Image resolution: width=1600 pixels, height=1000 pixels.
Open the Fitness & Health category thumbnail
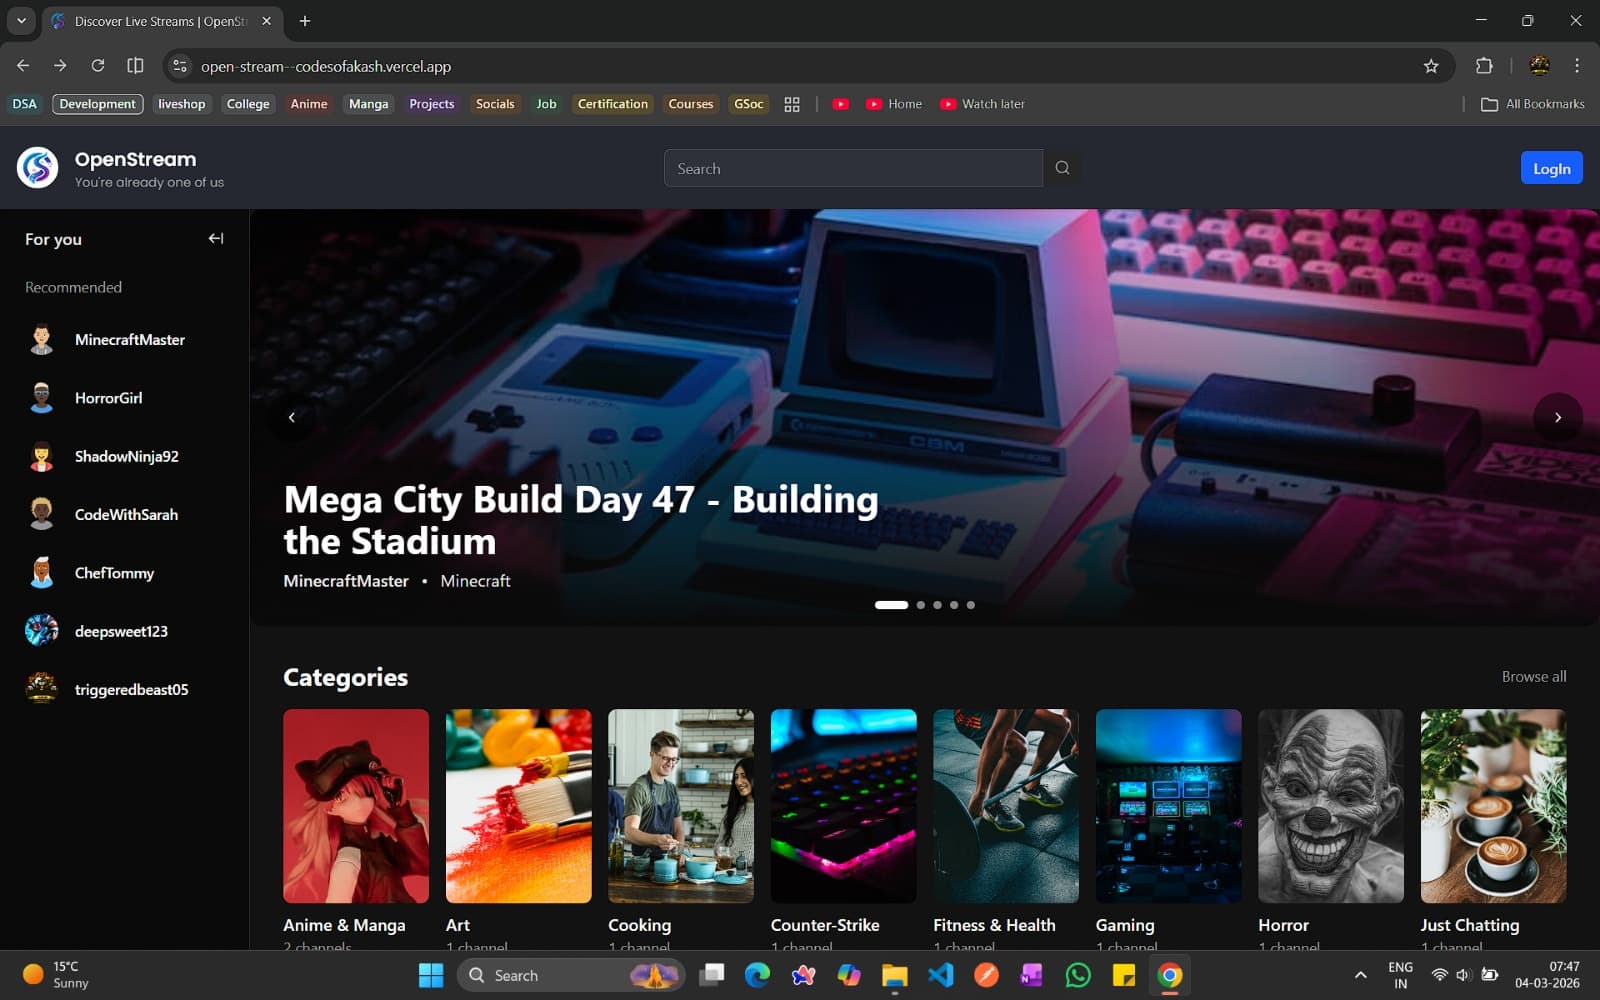pos(1006,806)
